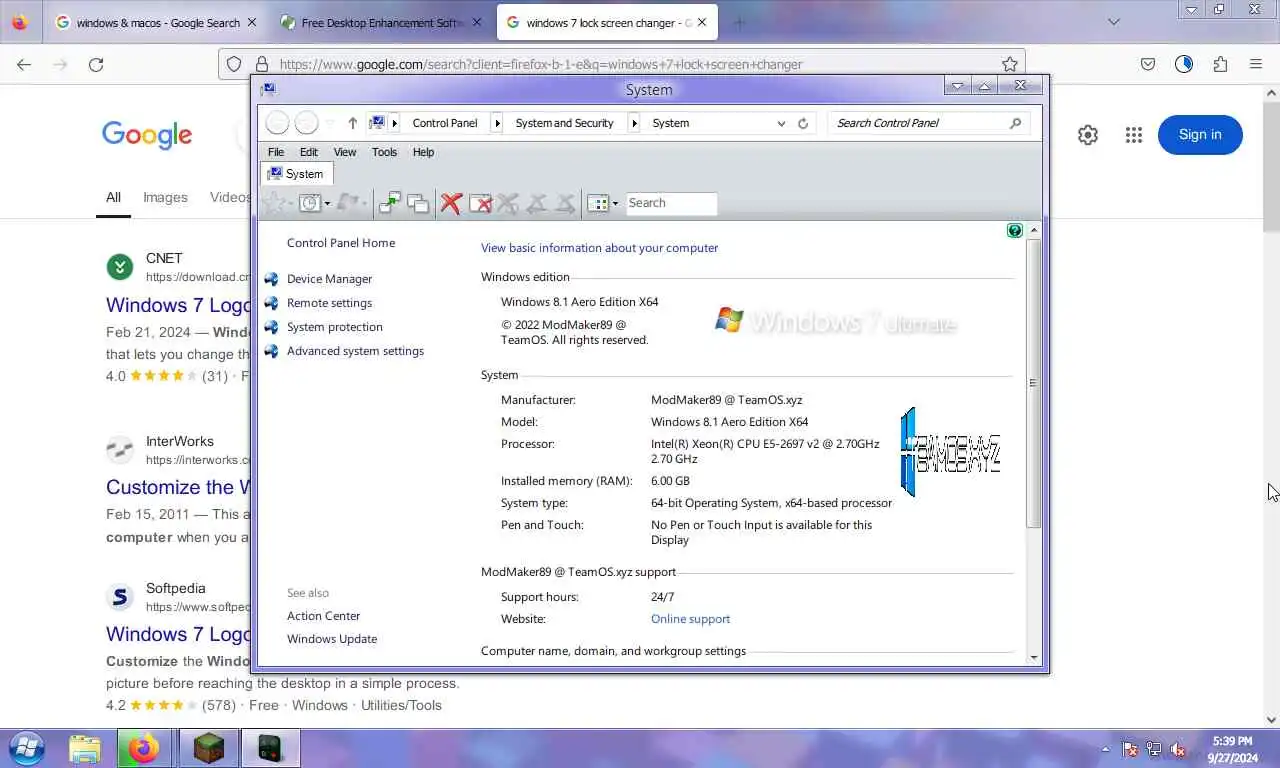Image resolution: width=1280 pixels, height=768 pixels.
Task: Open the Images tab on Google
Action: click(x=165, y=197)
